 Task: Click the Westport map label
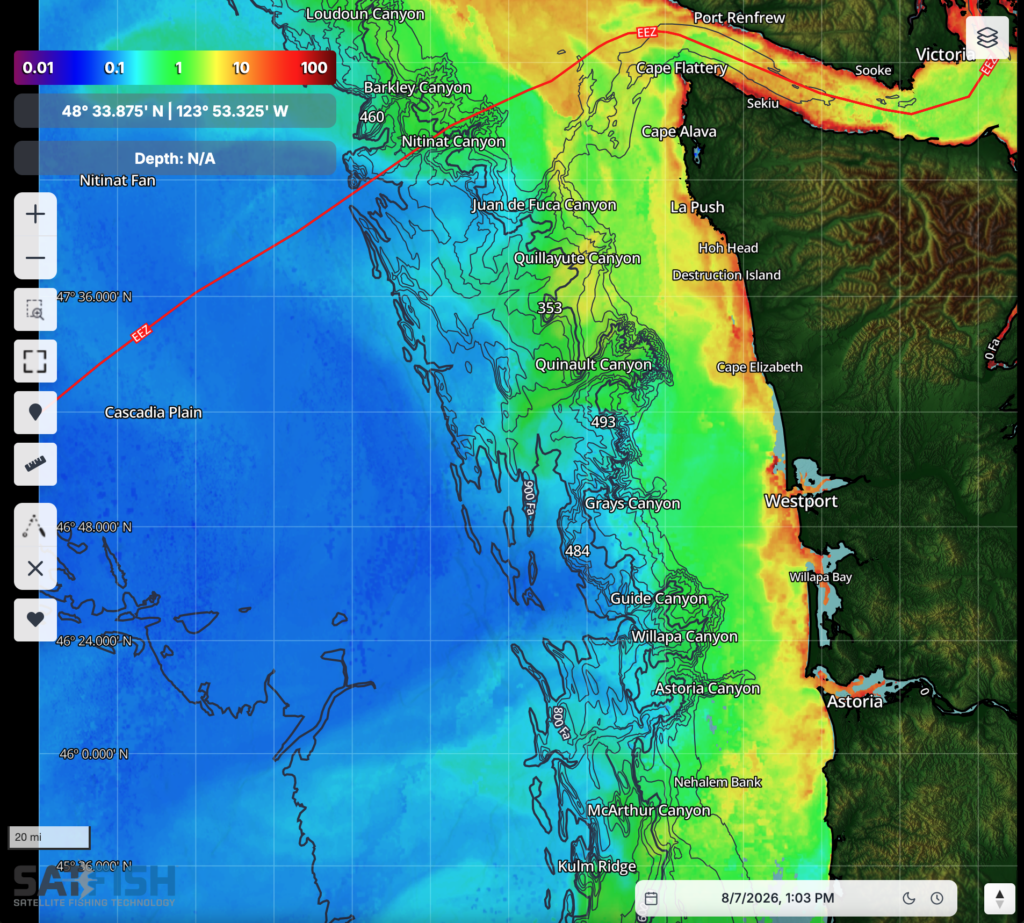[x=801, y=501]
